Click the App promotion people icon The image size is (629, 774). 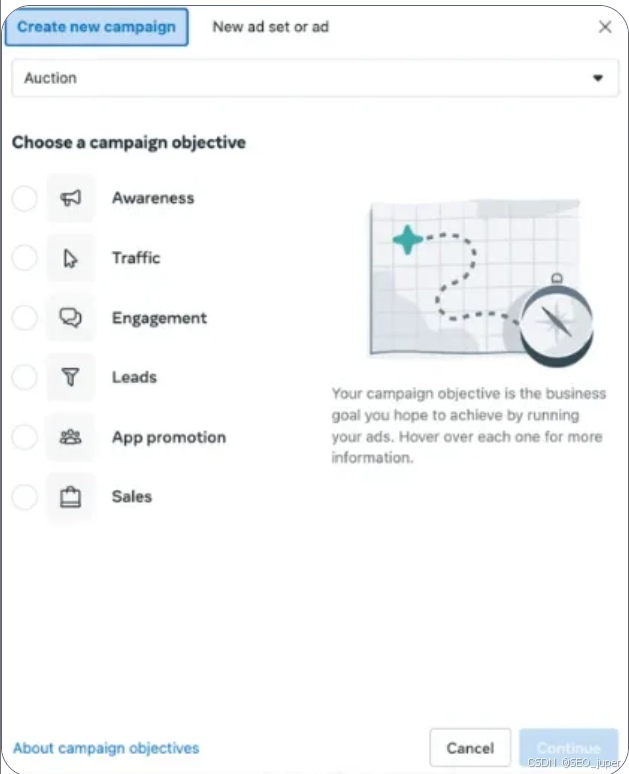click(x=70, y=437)
